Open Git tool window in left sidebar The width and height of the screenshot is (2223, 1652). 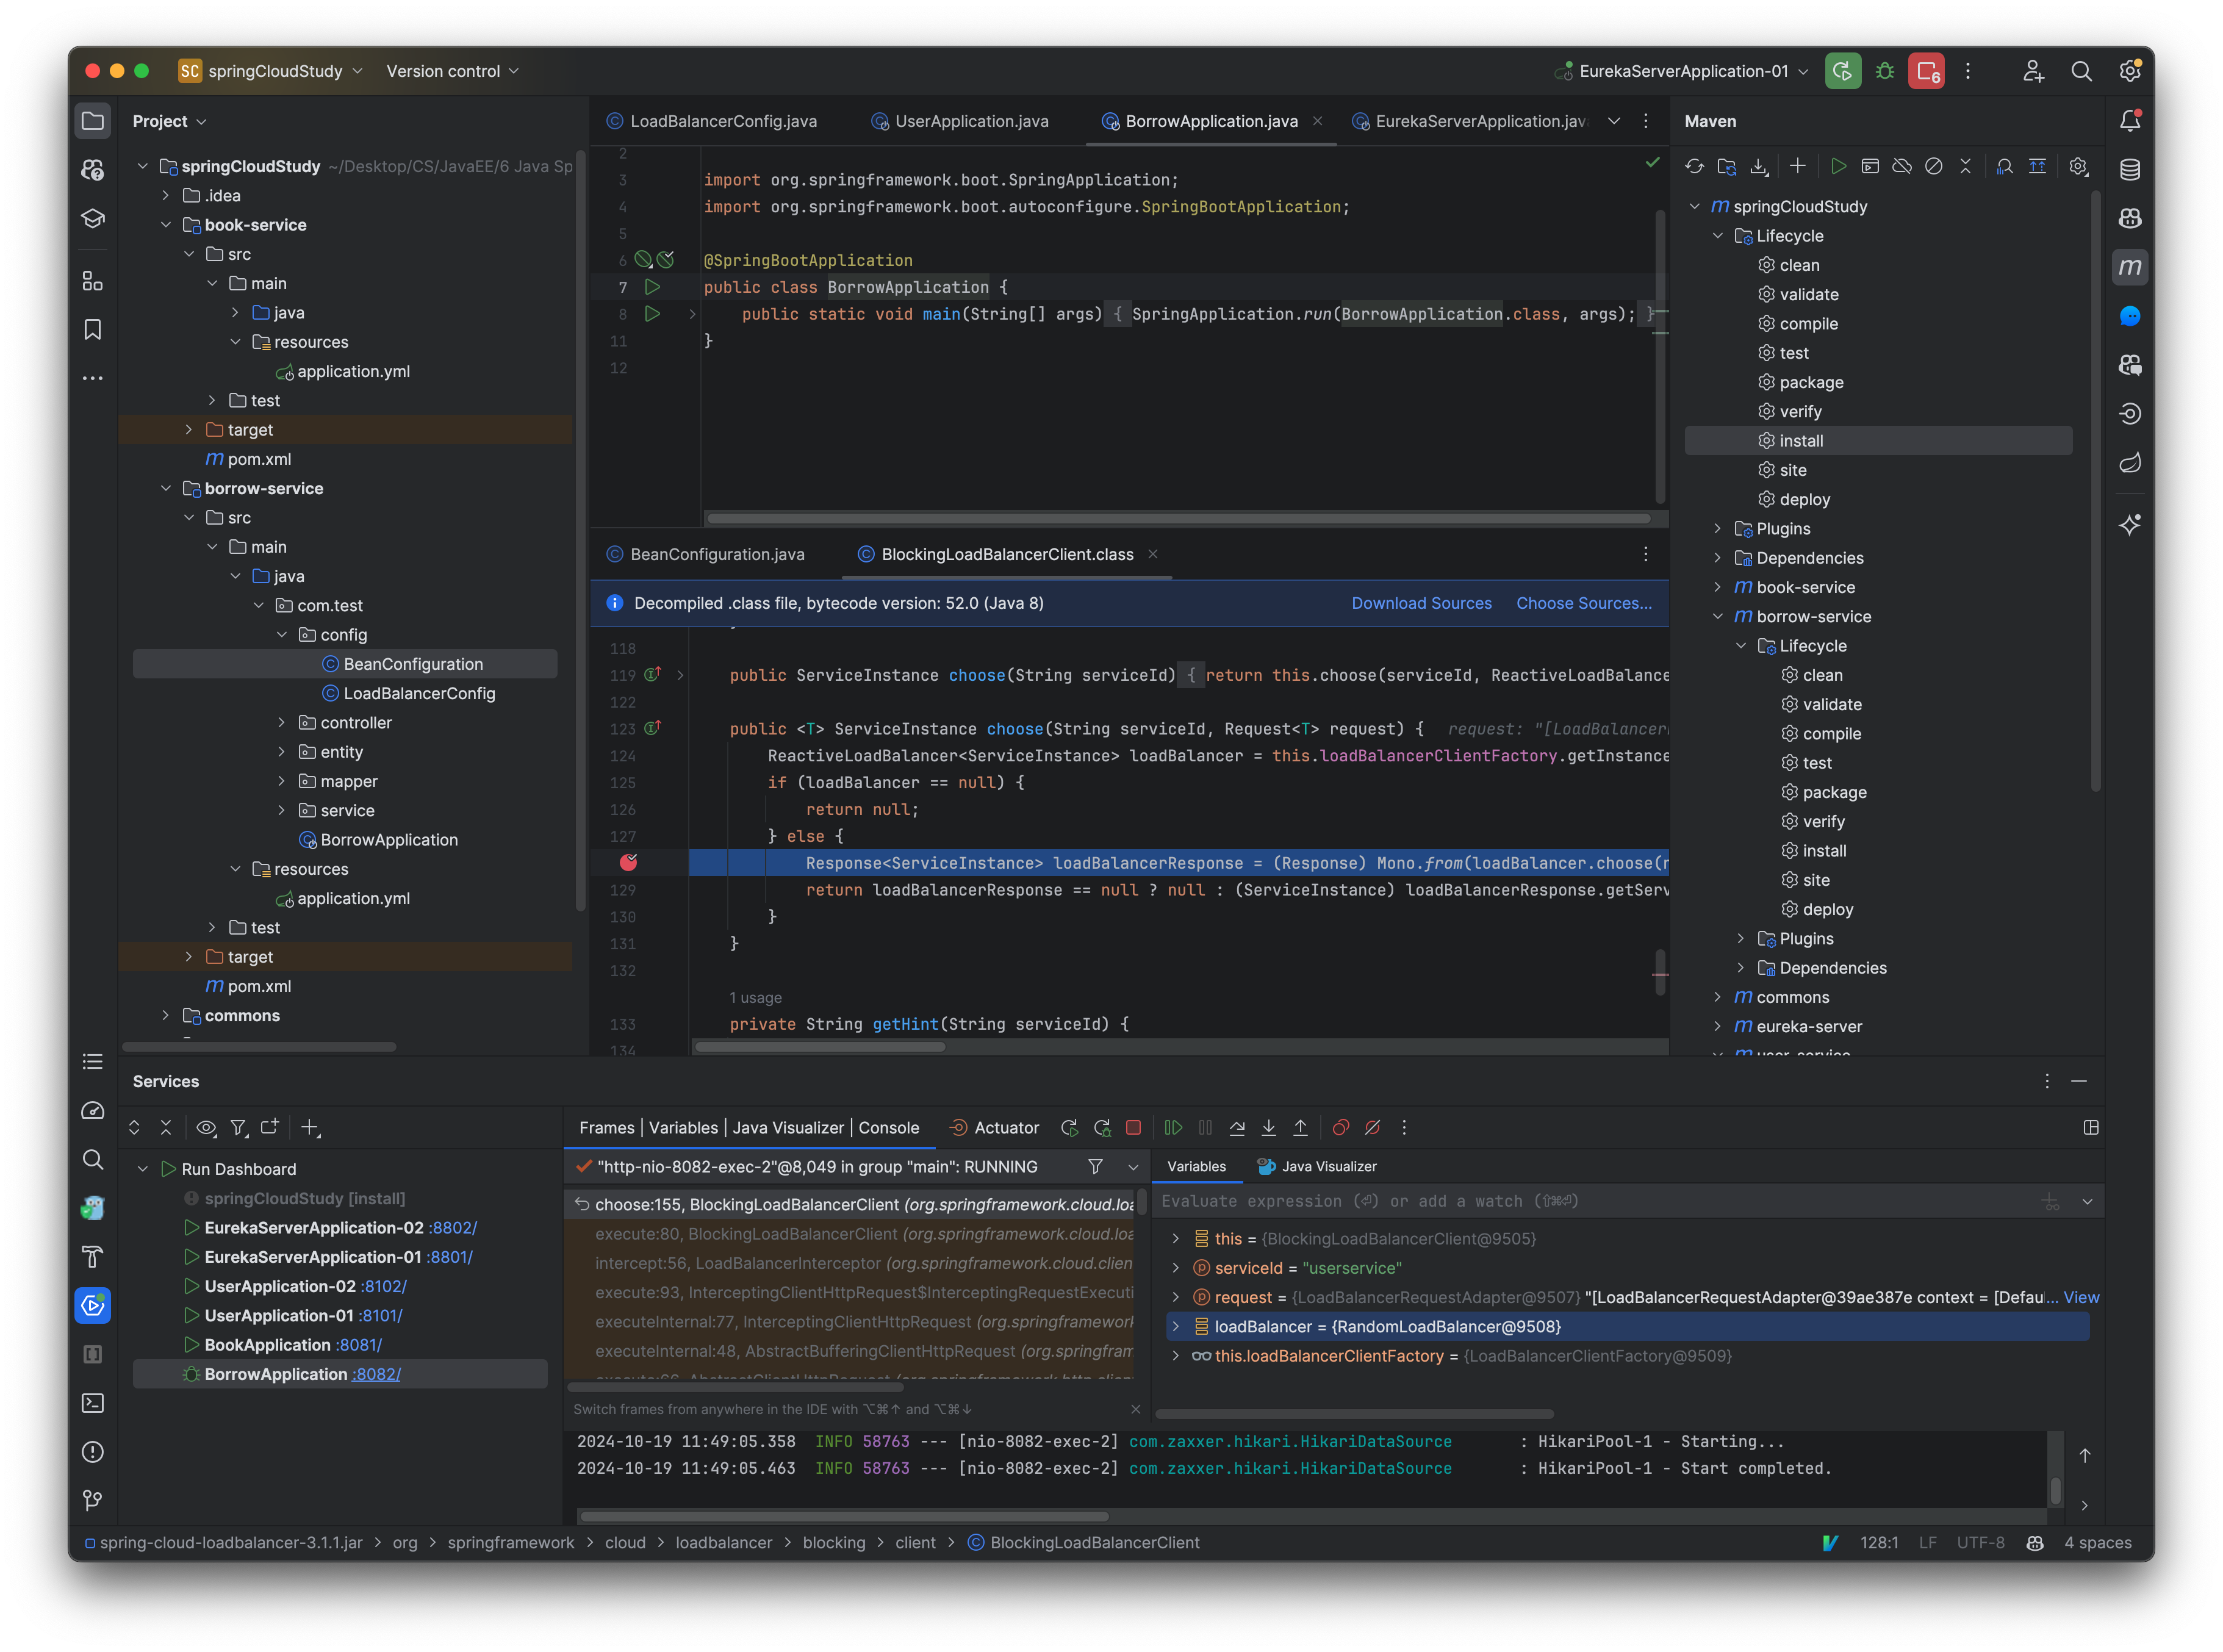(x=92, y=1500)
